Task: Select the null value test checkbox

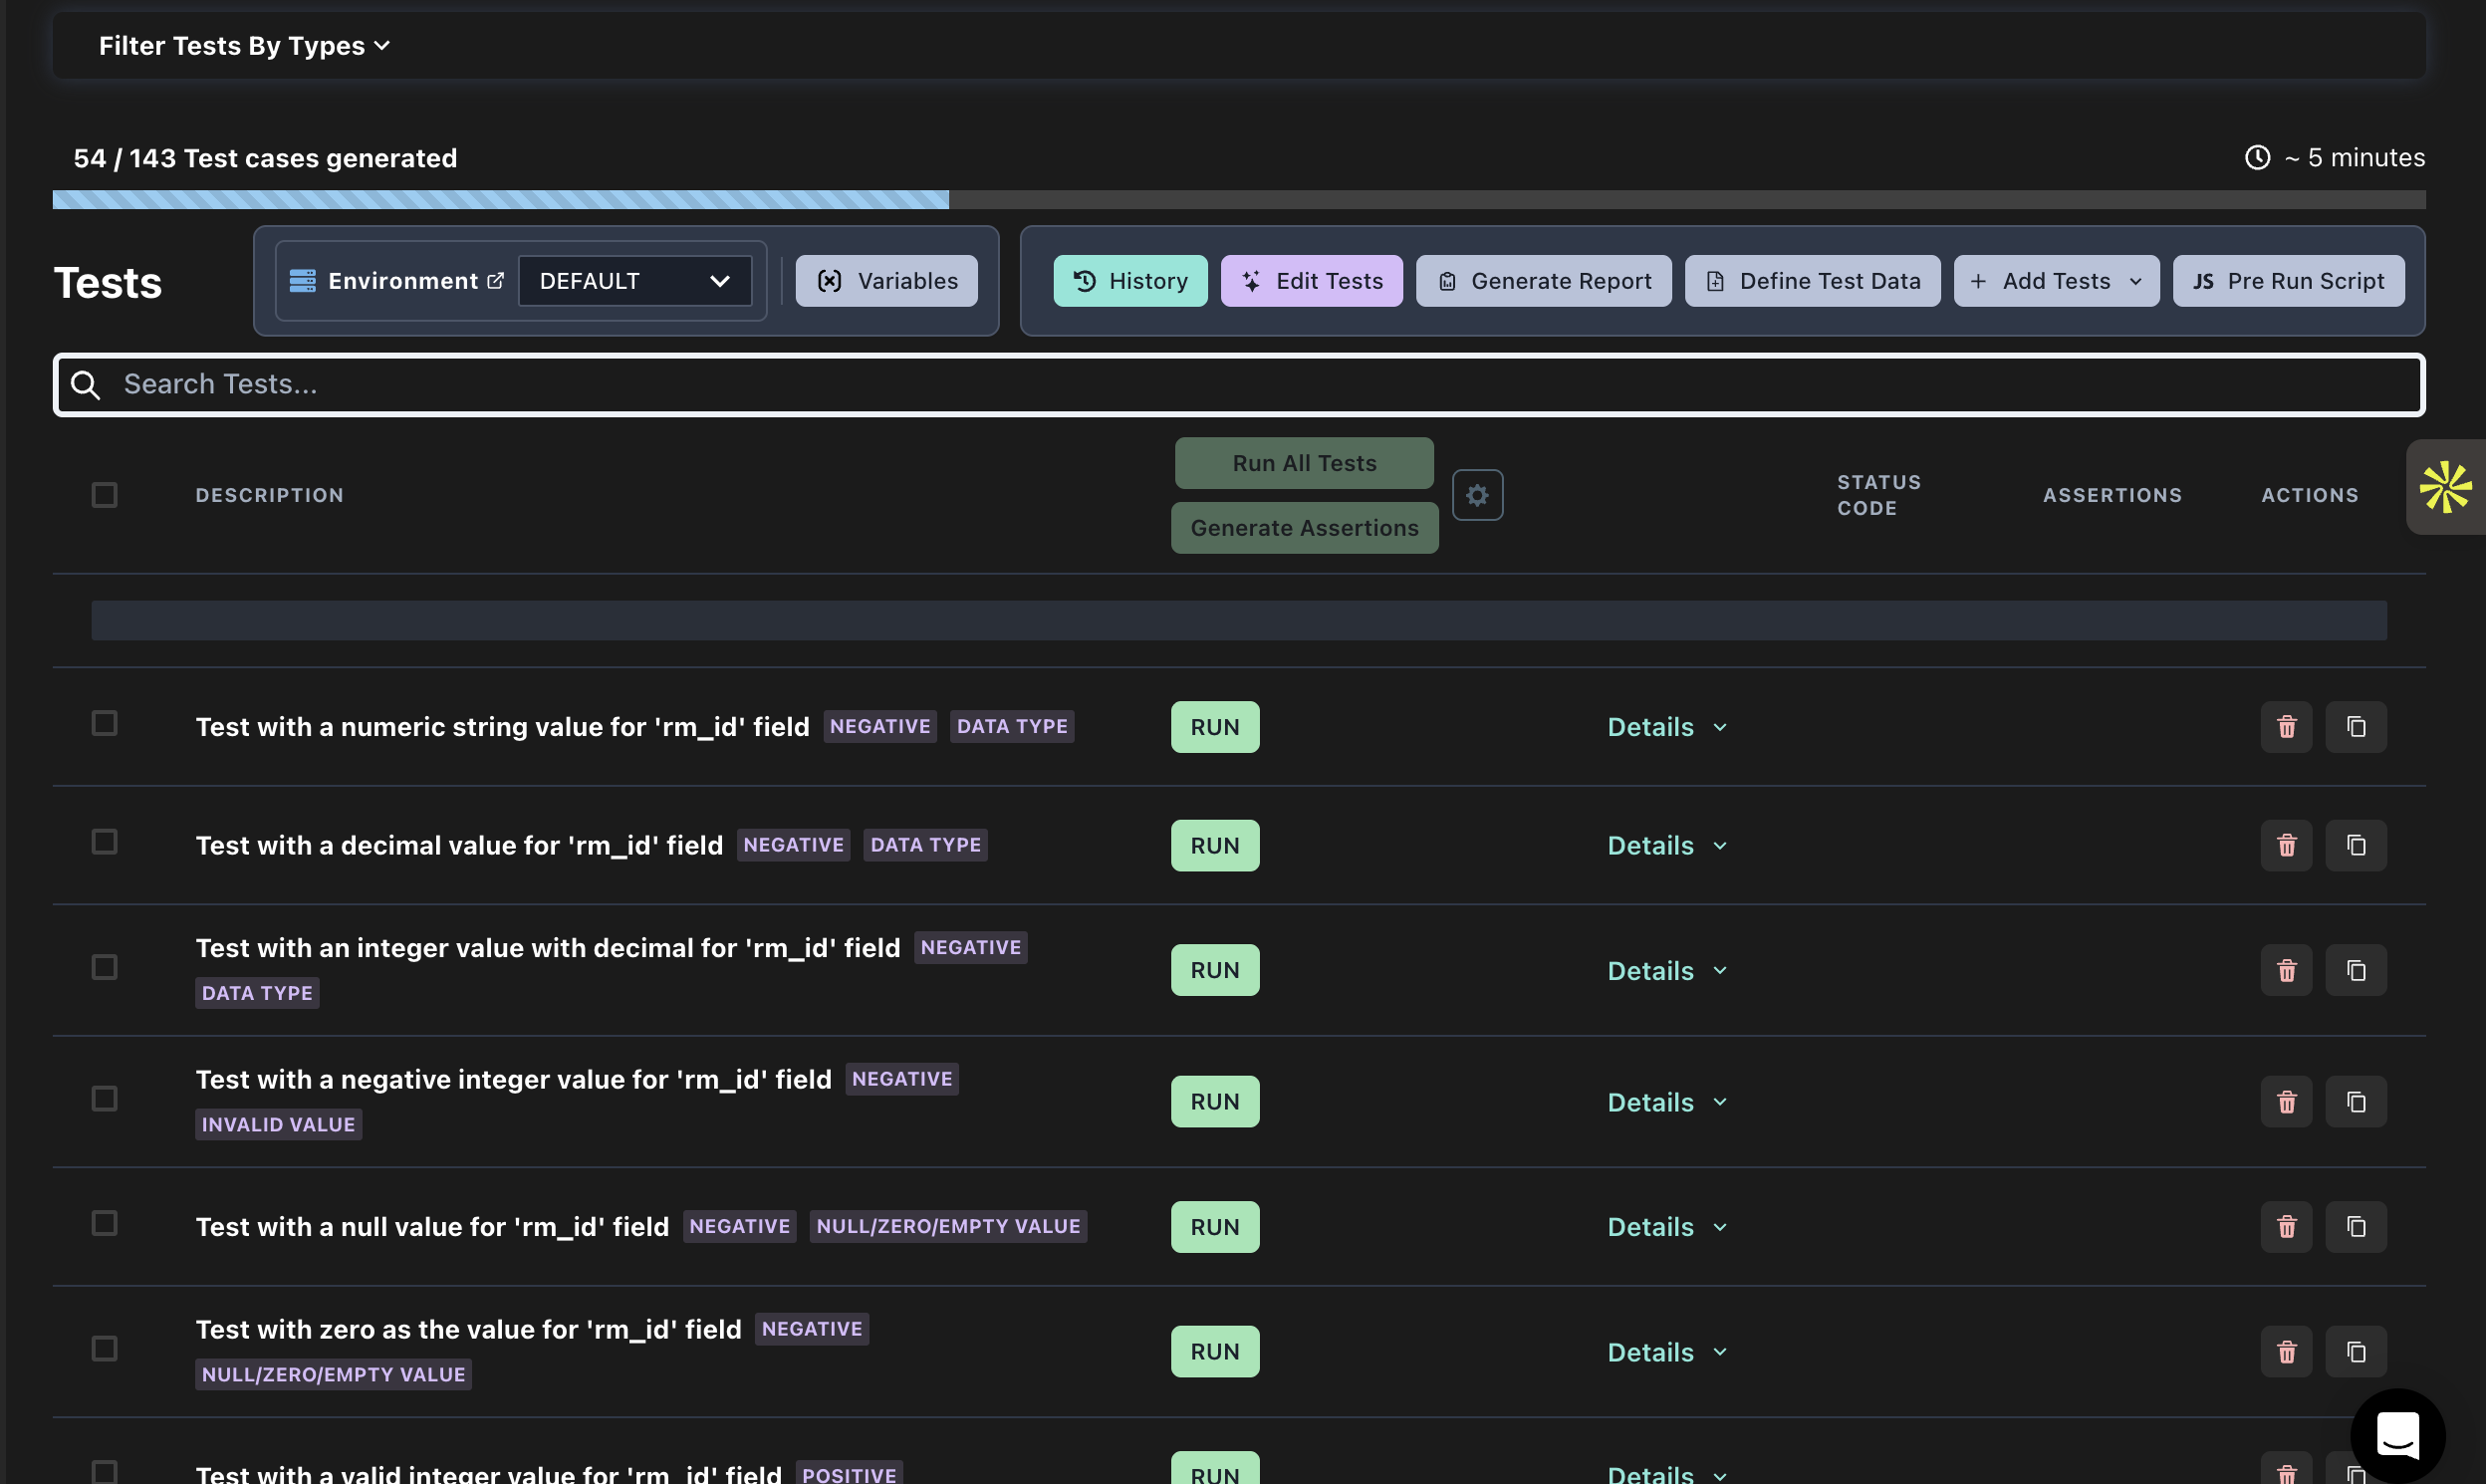Action: point(105,1223)
